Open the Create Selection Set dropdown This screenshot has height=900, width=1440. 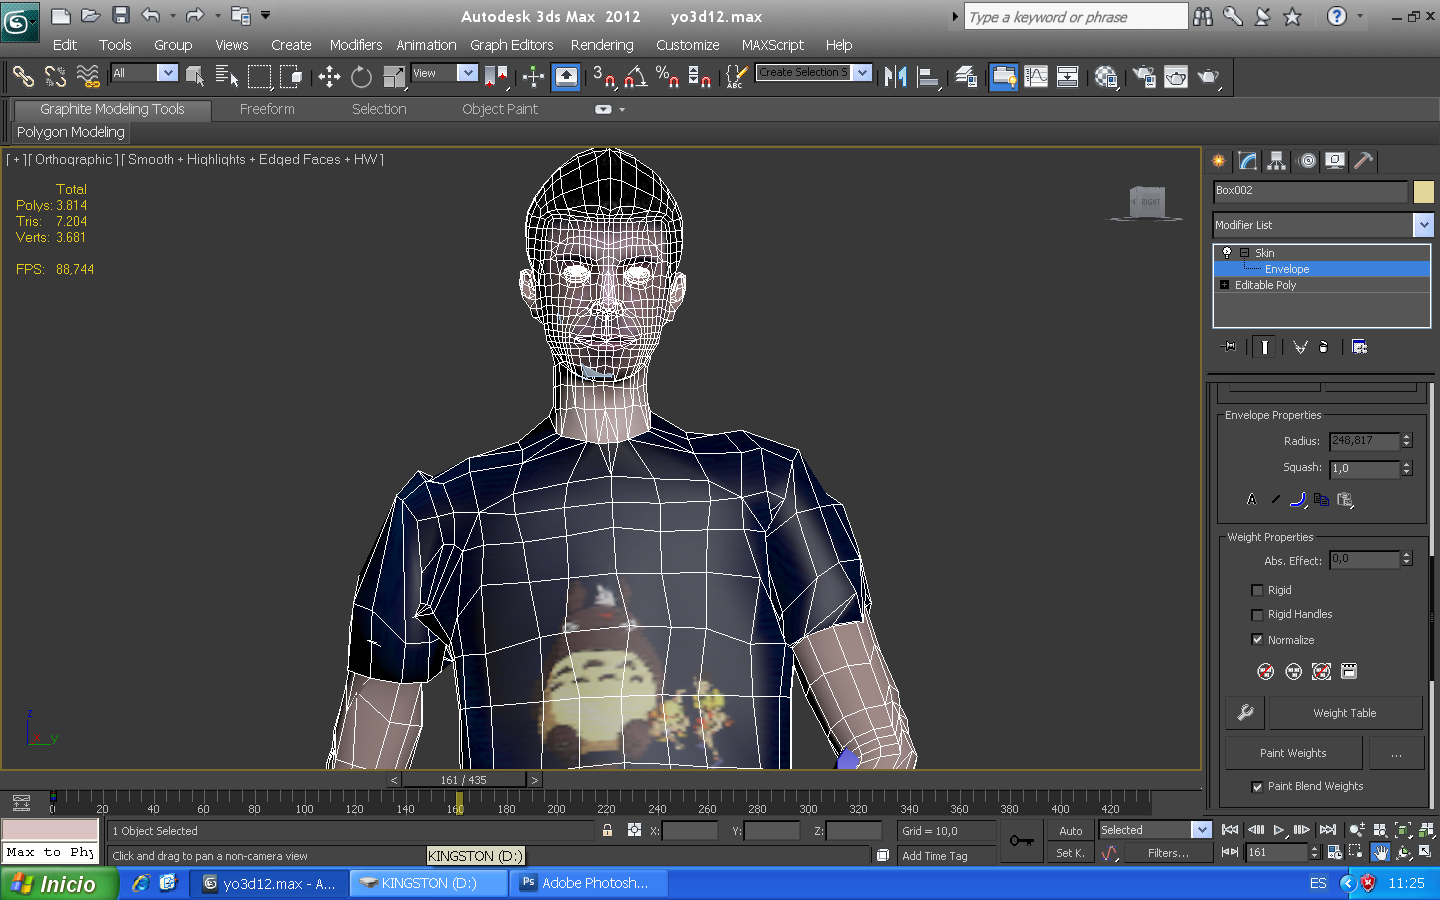coord(862,73)
